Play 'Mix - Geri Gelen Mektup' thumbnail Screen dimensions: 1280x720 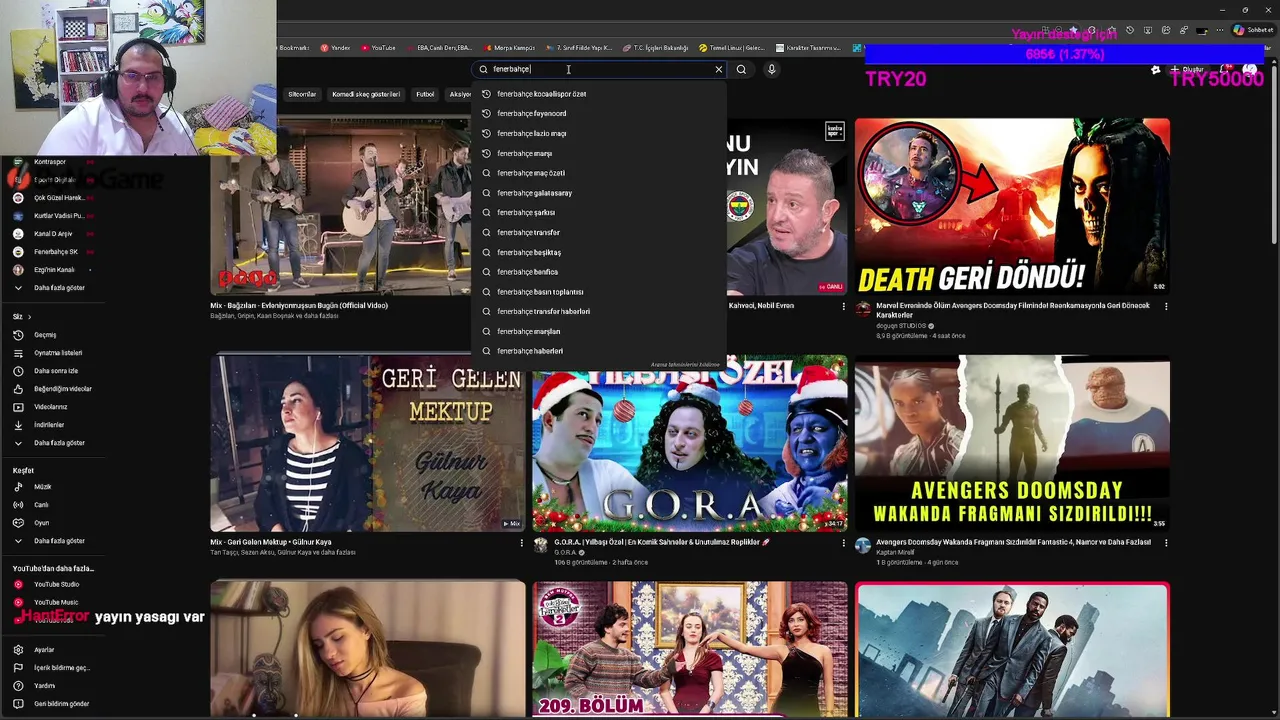coord(368,443)
